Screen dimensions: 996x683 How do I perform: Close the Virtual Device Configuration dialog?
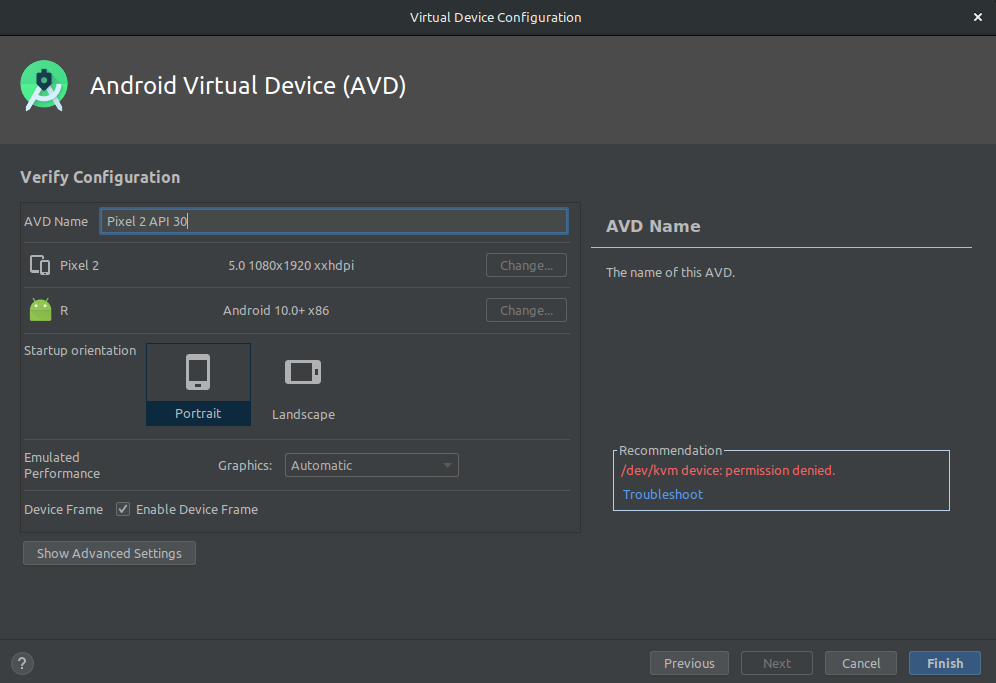978,17
